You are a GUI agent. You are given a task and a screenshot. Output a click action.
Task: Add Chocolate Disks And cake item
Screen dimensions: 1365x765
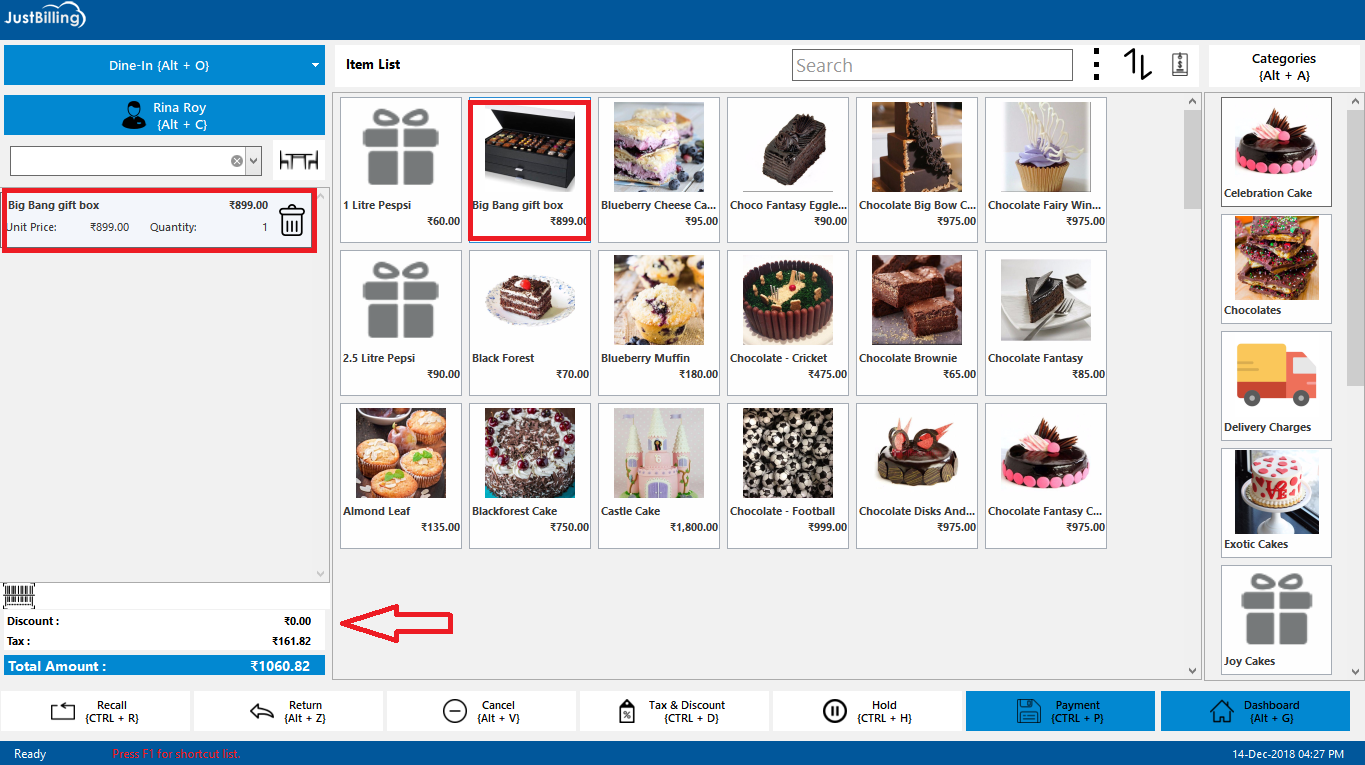tap(917, 476)
